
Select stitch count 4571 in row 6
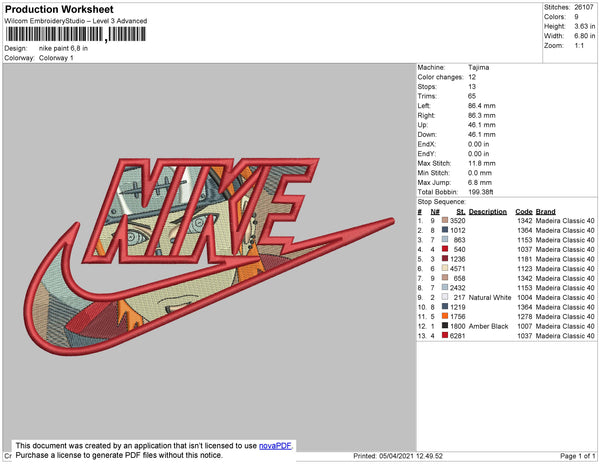pyautogui.click(x=458, y=269)
